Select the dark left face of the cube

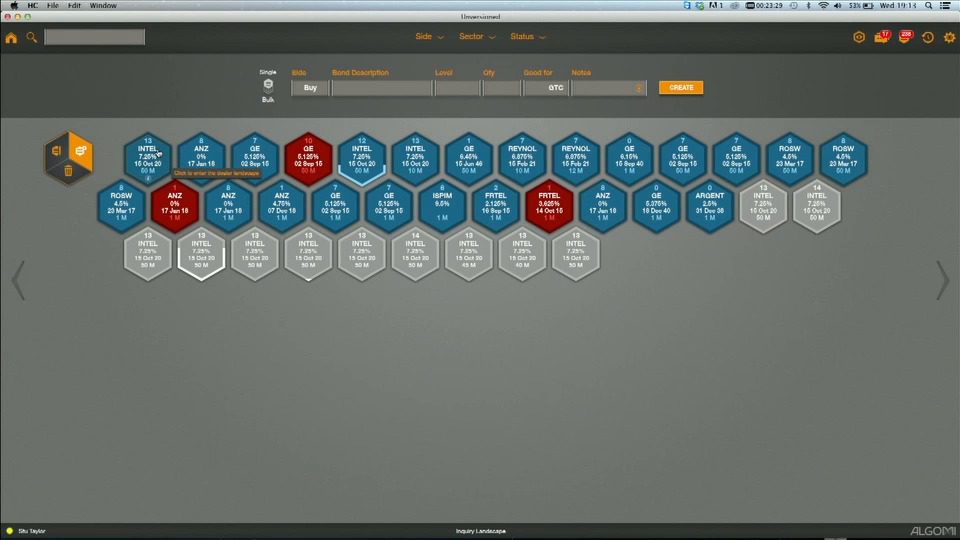point(56,151)
